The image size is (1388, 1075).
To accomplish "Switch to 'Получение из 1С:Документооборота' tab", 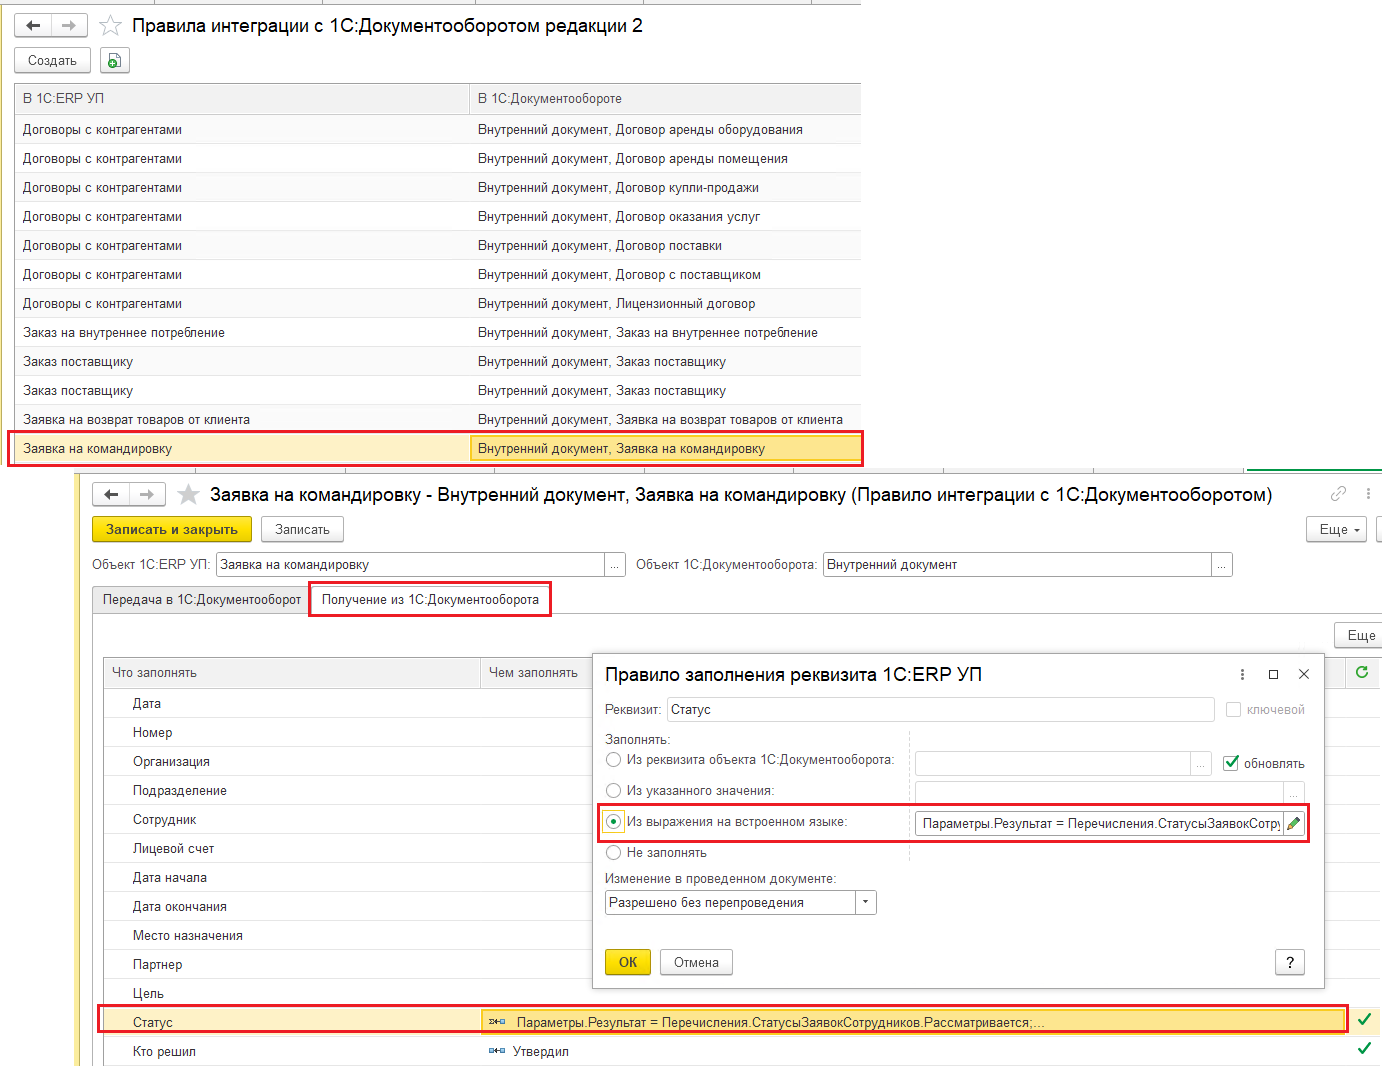I will pyautogui.click(x=430, y=600).
